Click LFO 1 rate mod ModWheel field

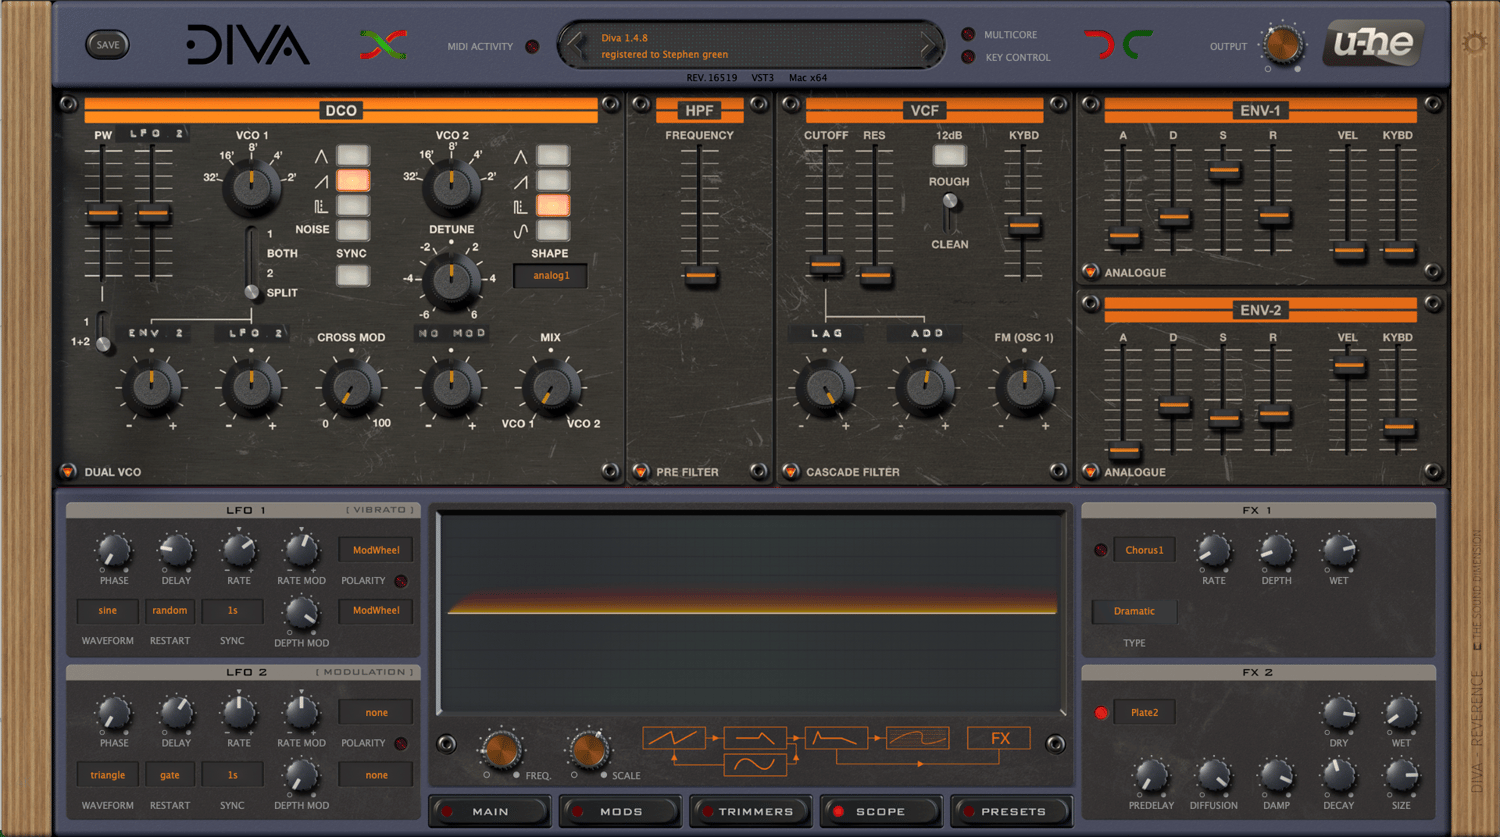pyautogui.click(x=376, y=550)
